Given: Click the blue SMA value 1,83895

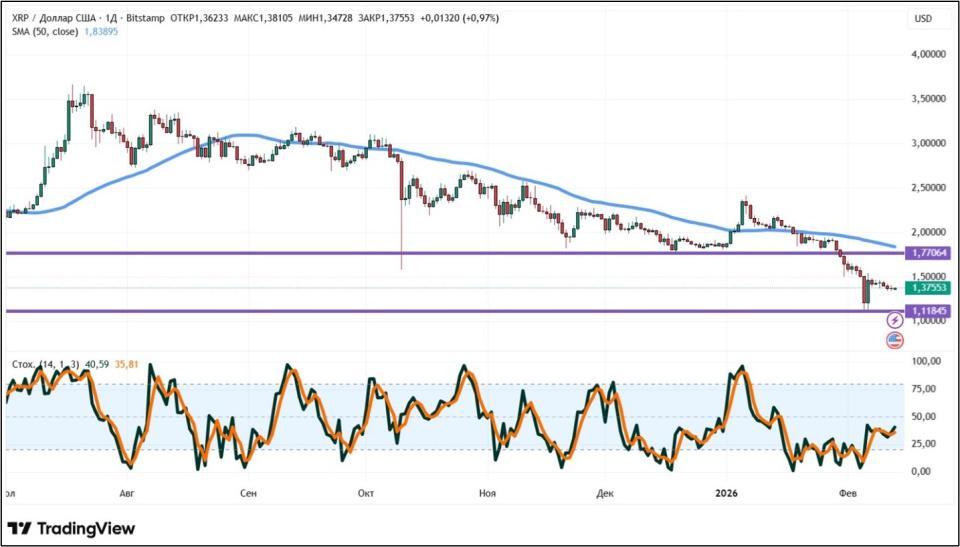Looking at the screenshot, I should [x=112, y=32].
